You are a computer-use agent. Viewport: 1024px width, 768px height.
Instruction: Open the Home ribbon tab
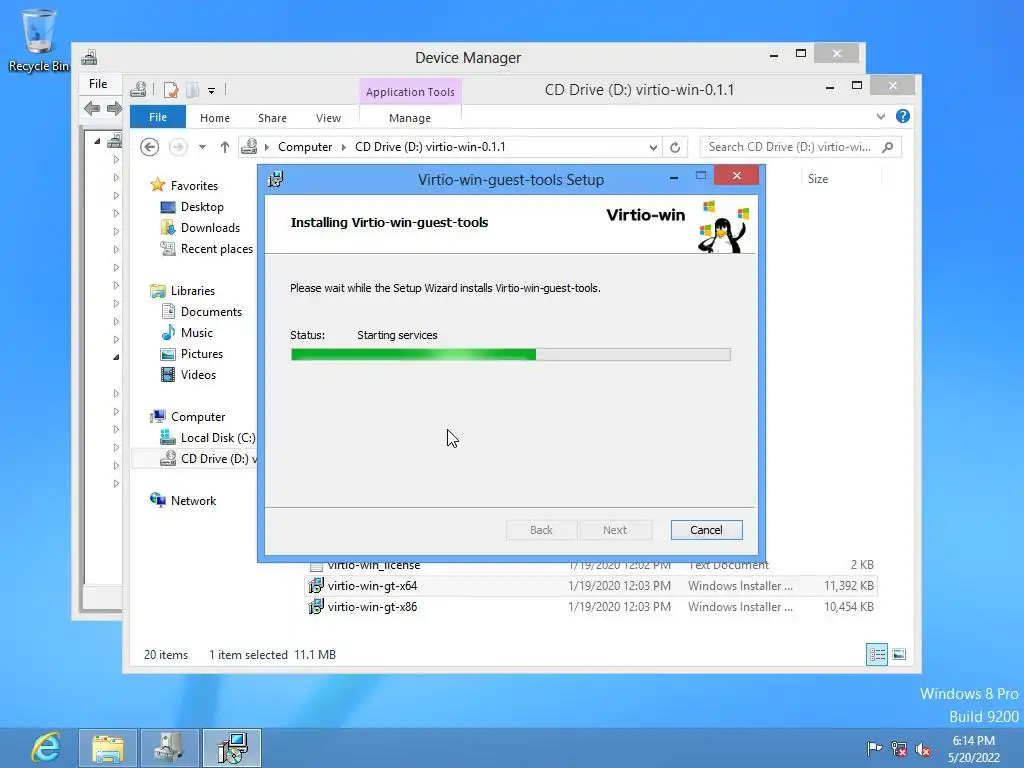tap(215, 118)
